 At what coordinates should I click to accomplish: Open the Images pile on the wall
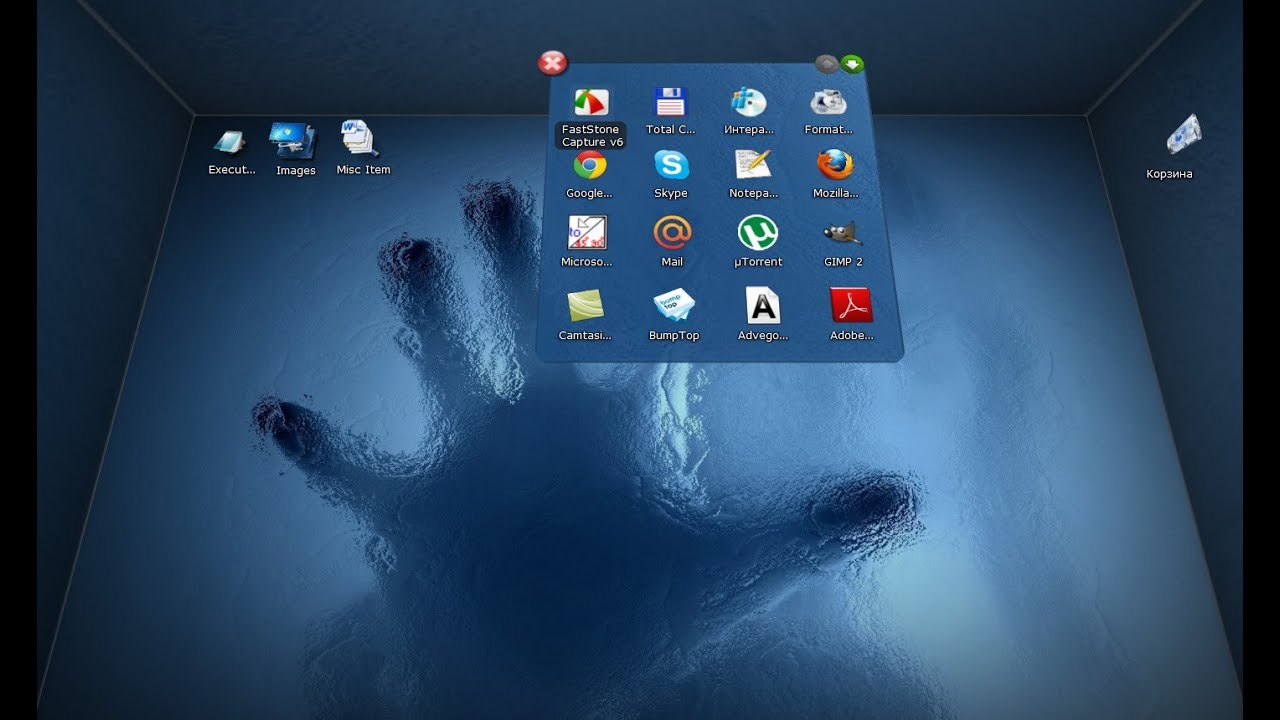coord(294,141)
